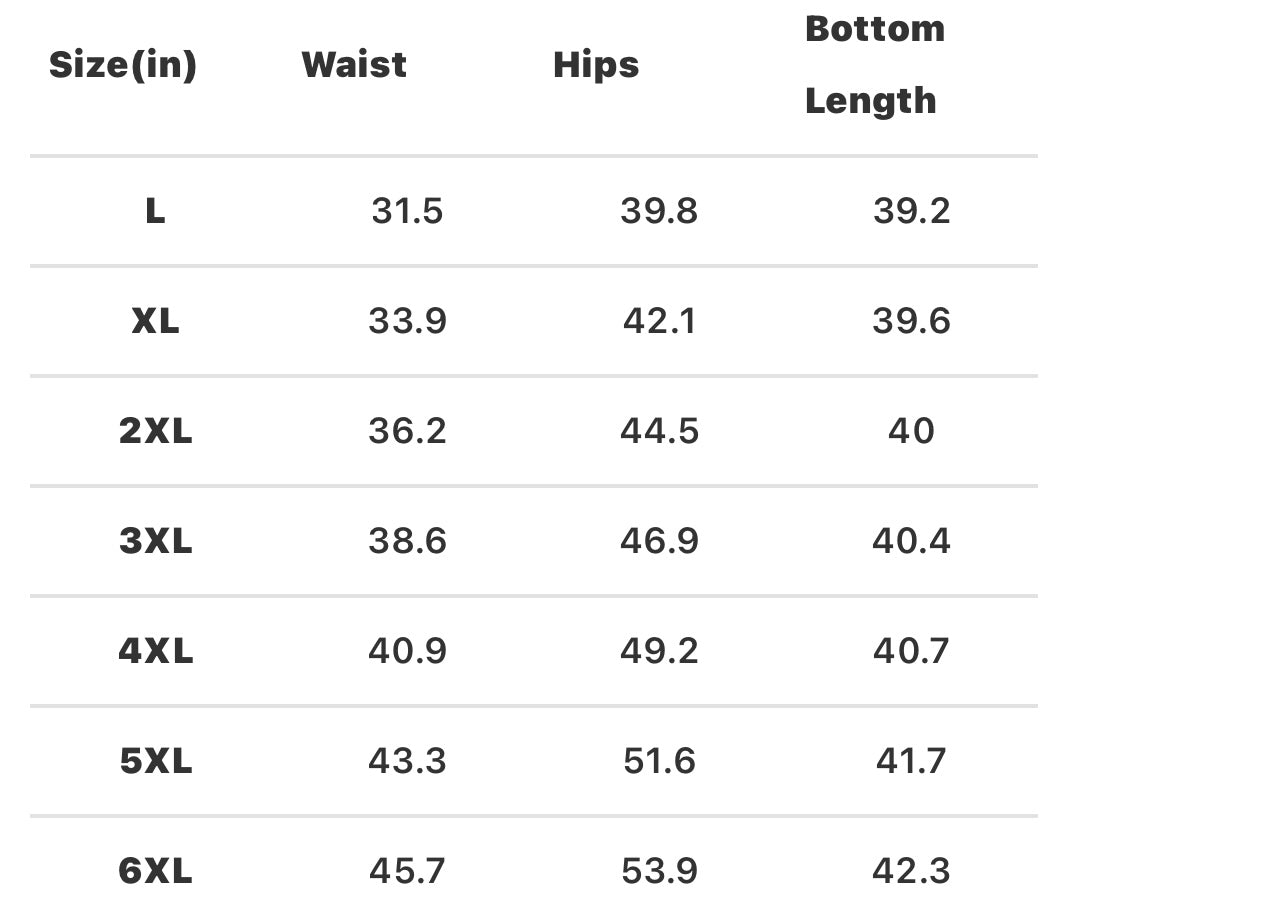Click the 2XL bottom length value 40
Screen dimensions: 1284x913
click(x=911, y=431)
